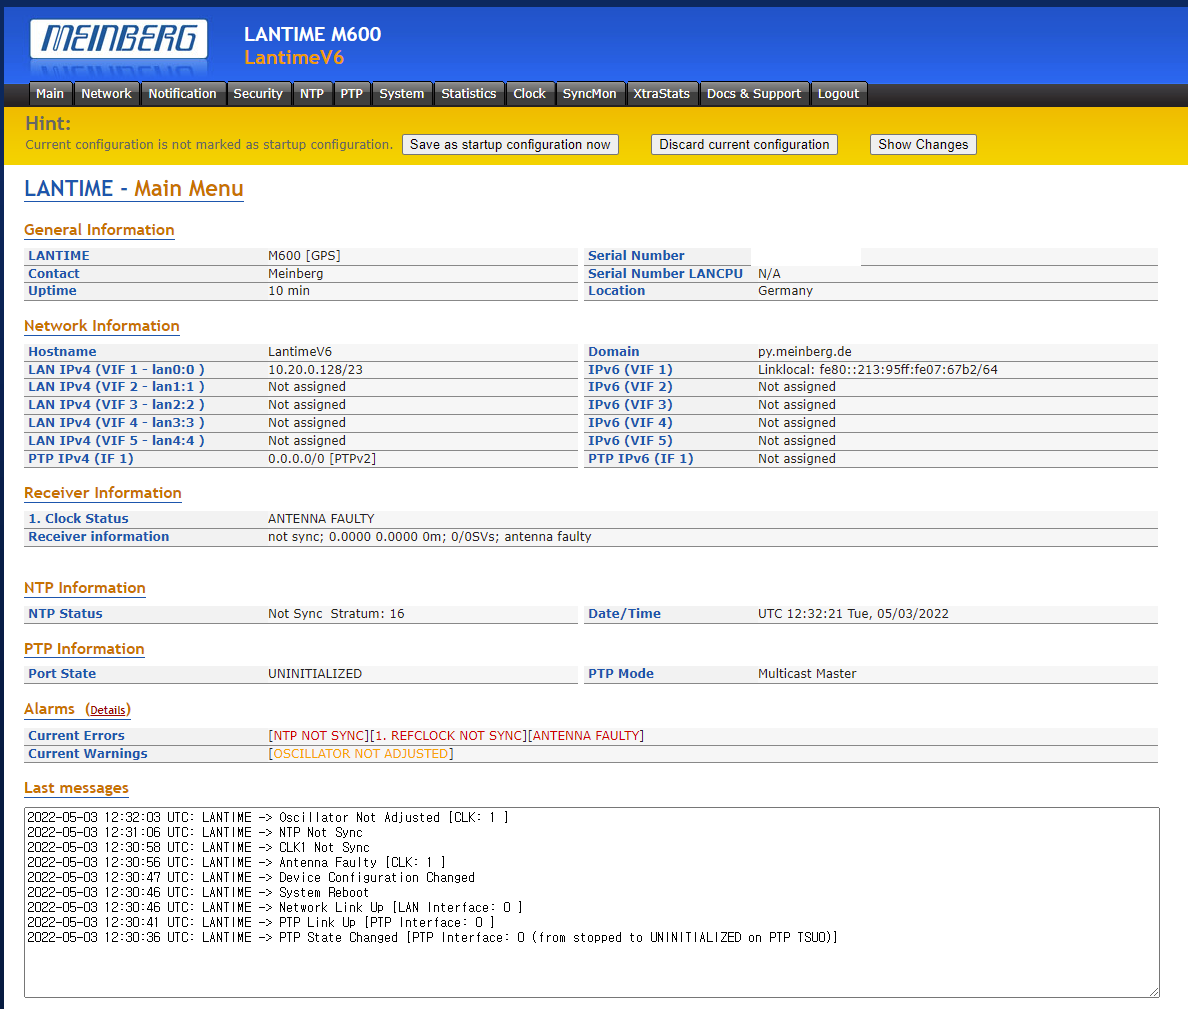Click the Receiver Information heading

click(102, 493)
